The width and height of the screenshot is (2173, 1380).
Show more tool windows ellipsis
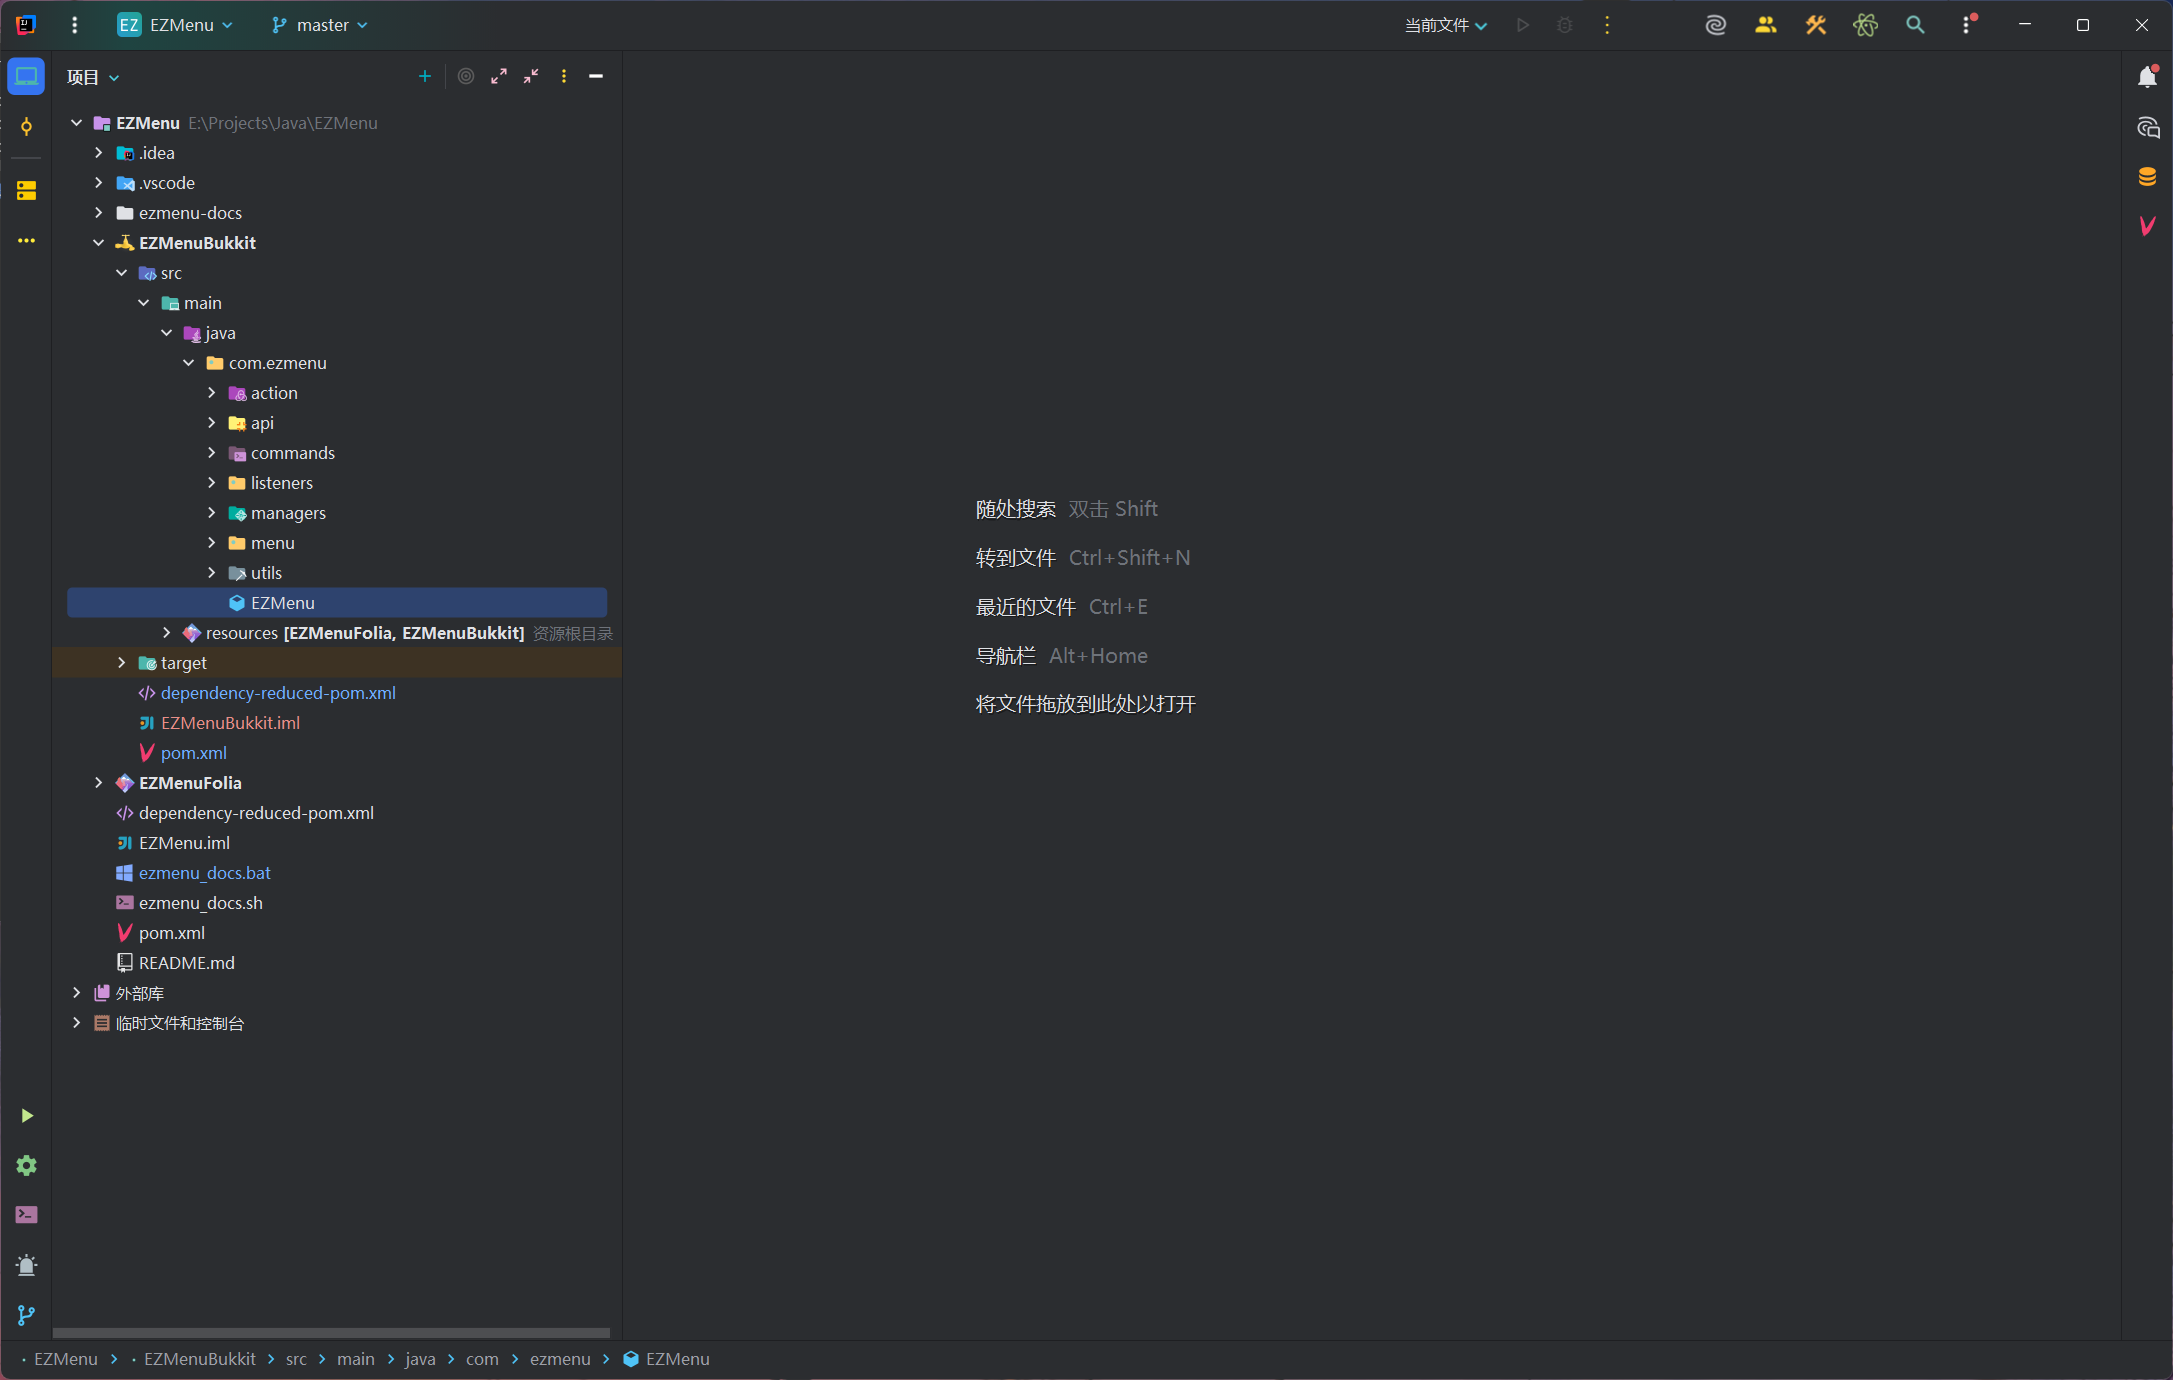pos(26,240)
